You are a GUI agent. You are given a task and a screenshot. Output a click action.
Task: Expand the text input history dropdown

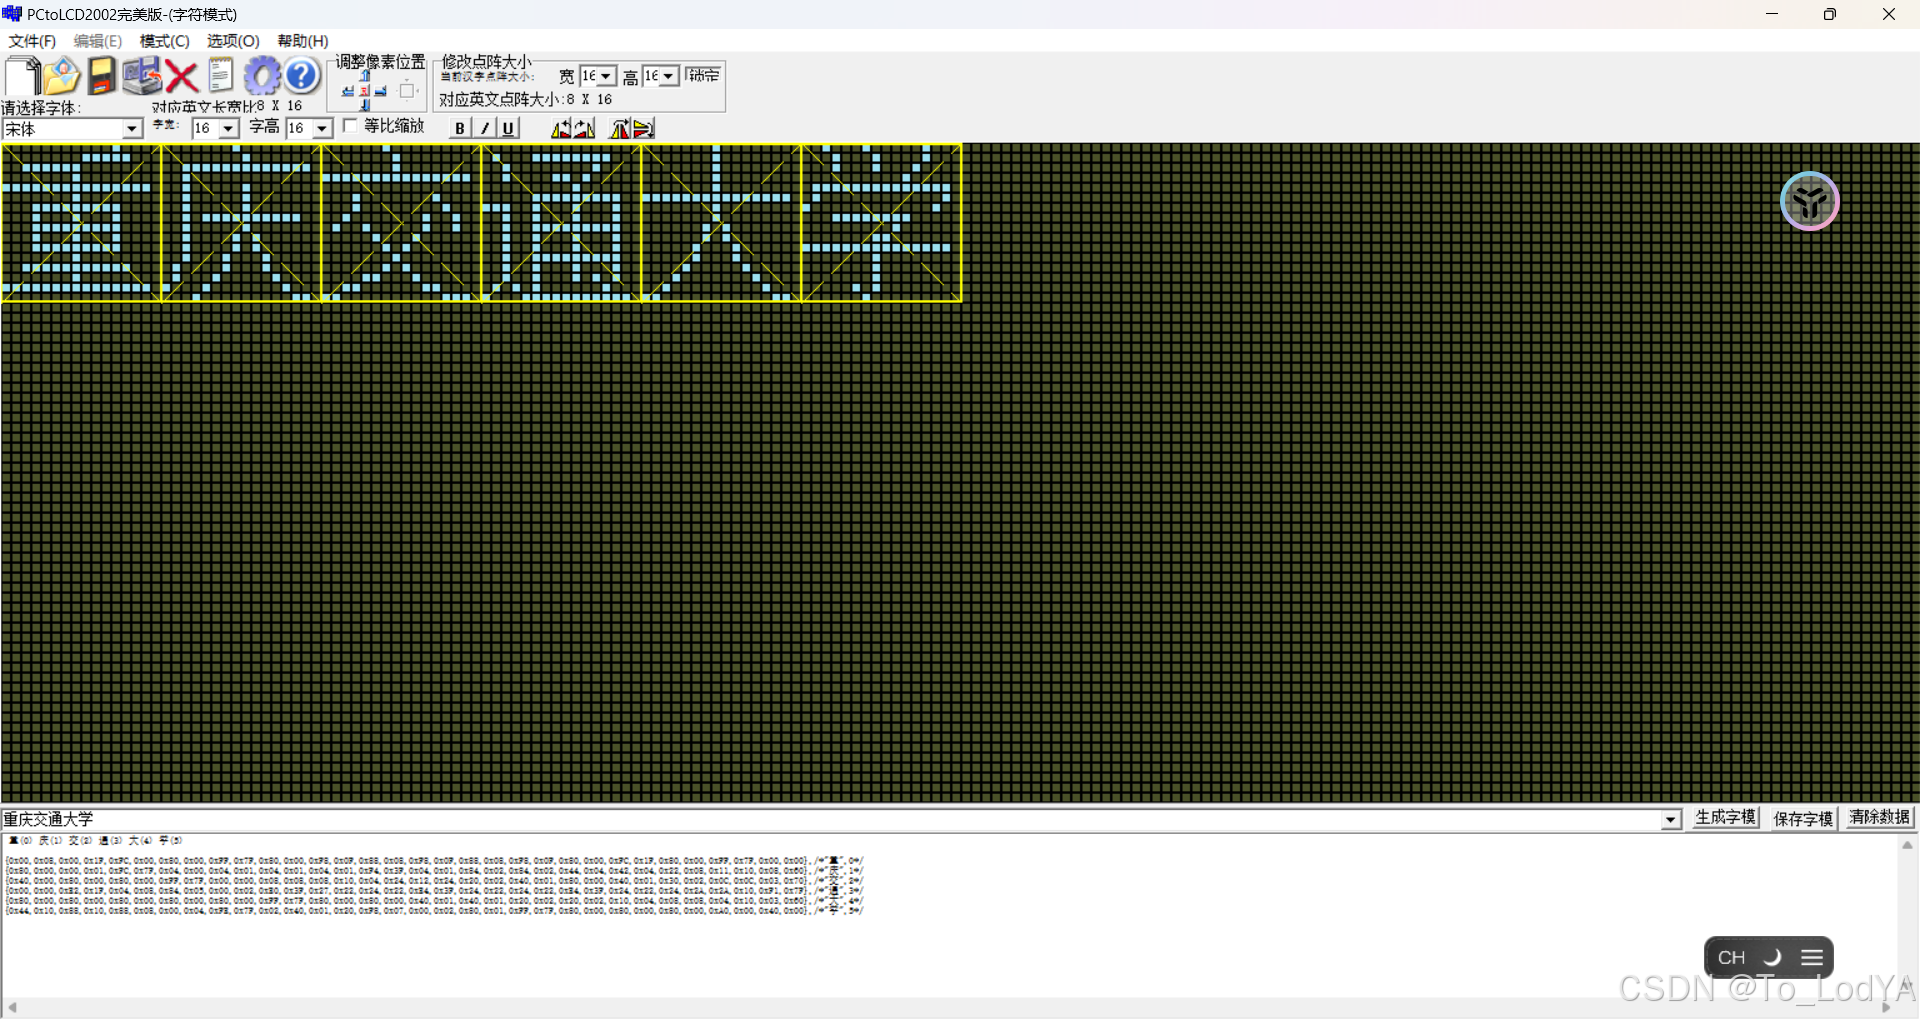1671,819
